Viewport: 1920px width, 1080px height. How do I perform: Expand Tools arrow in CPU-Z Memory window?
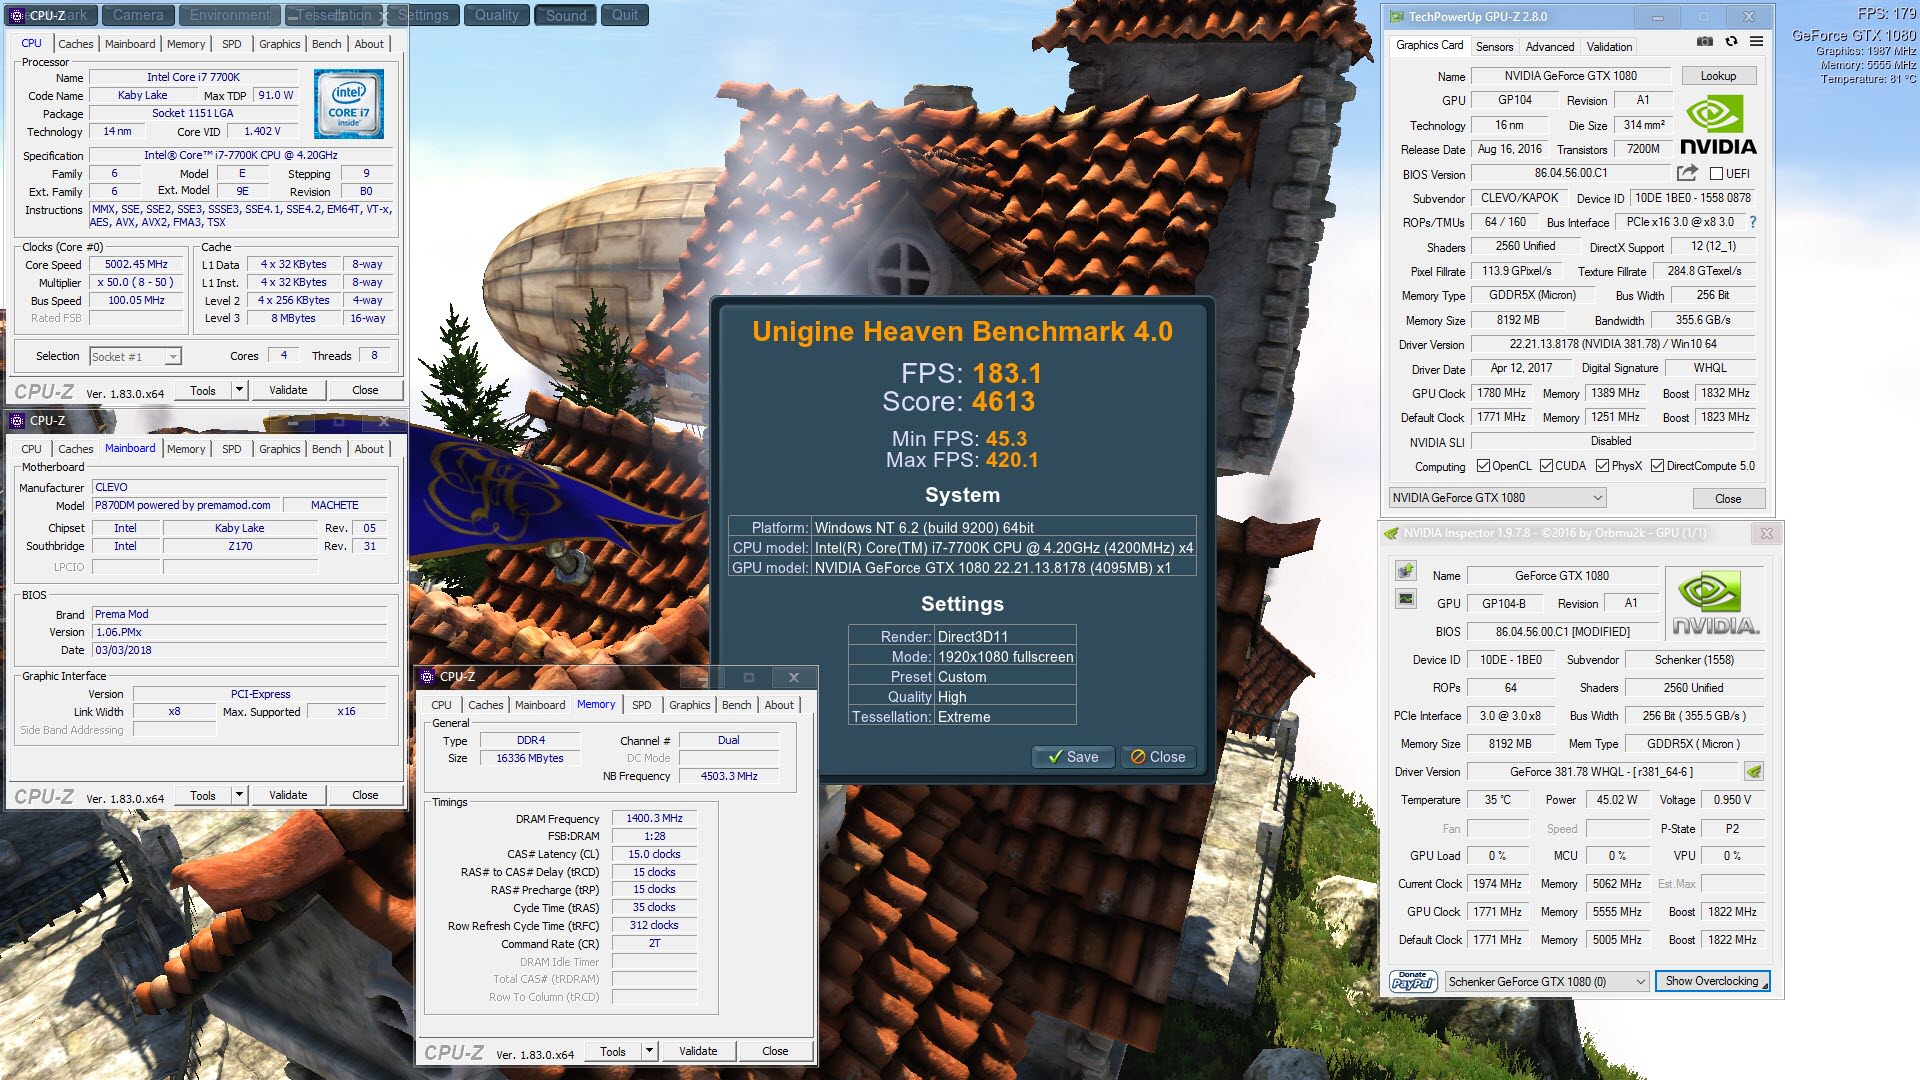pos(649,1051)
